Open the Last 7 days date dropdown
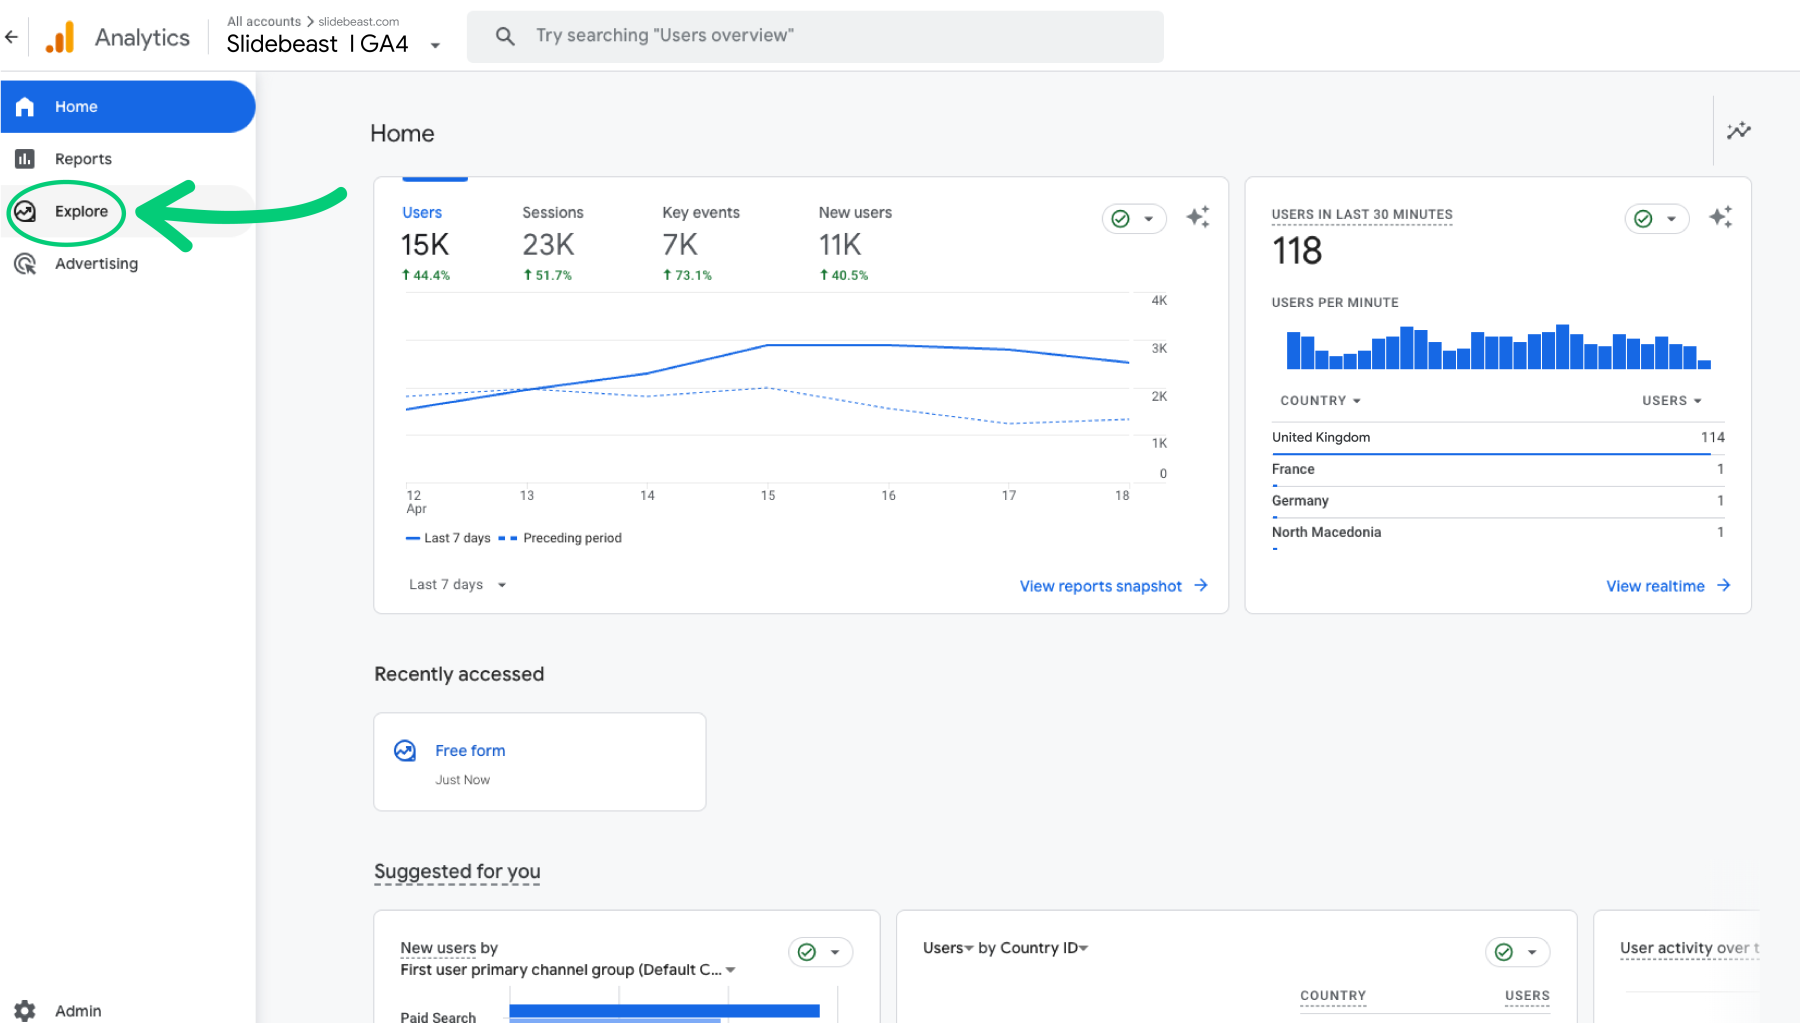This screenshot has height=1023, width=1800. click(457, 585)
